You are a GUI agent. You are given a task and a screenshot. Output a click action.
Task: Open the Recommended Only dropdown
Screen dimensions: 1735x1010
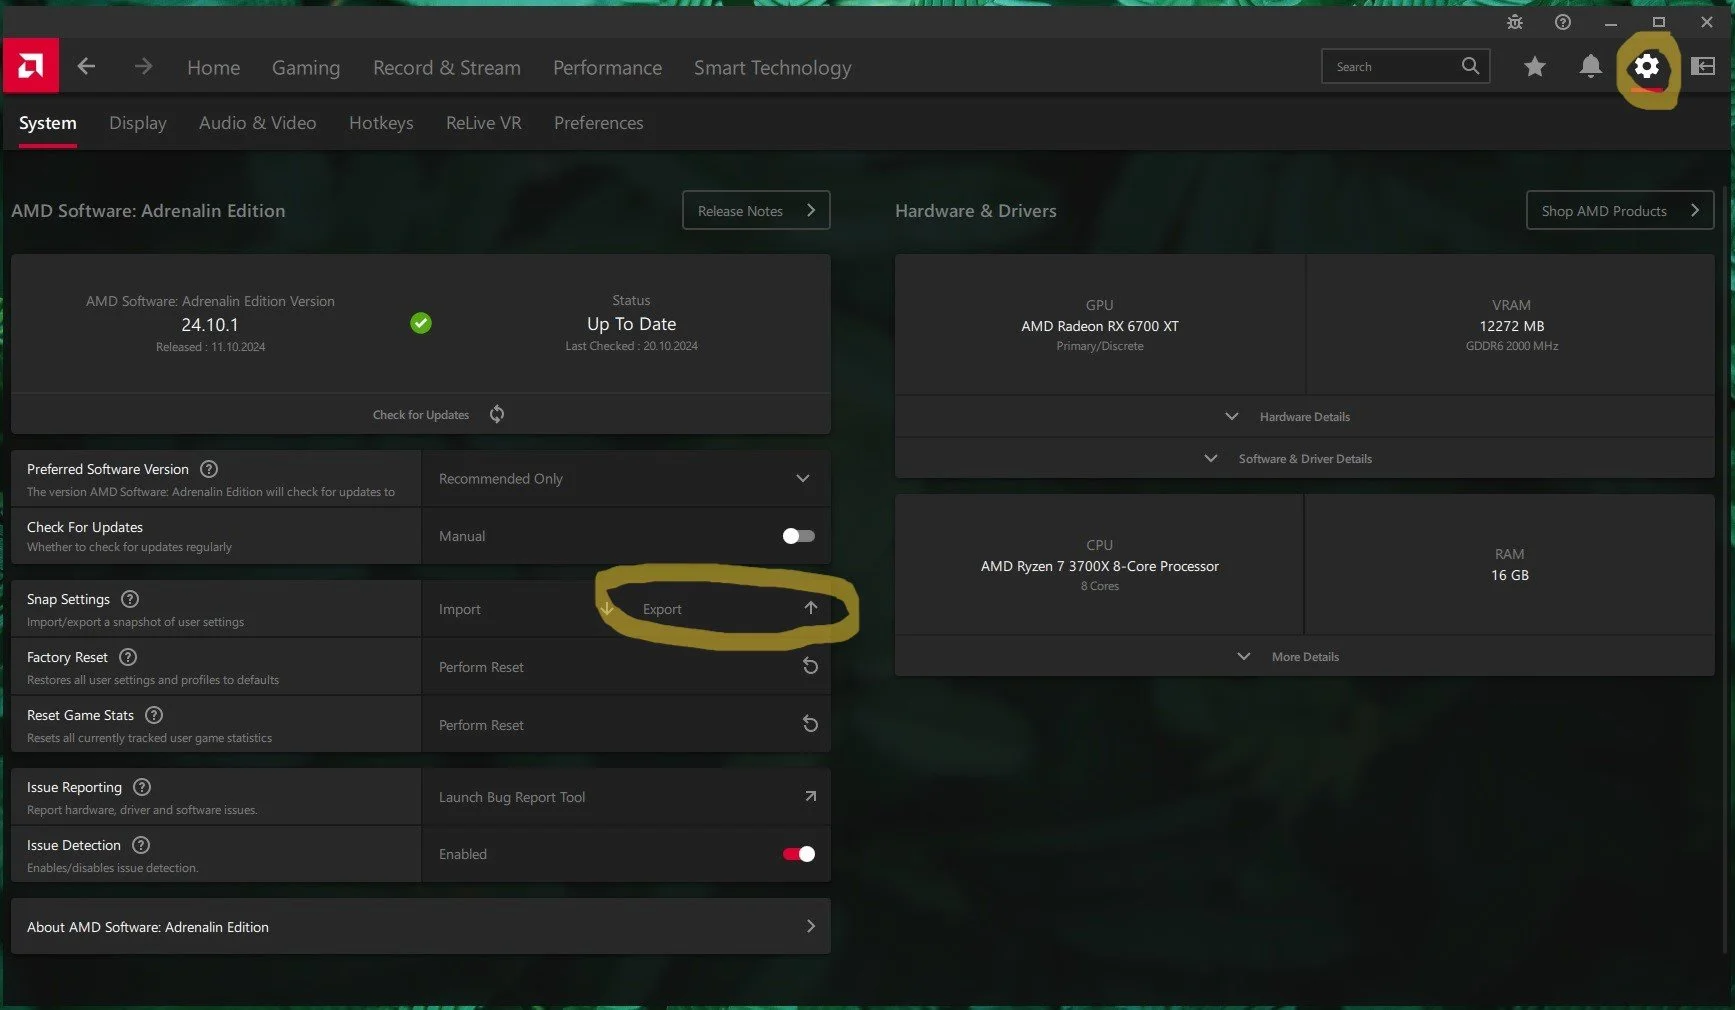point(626,478)
